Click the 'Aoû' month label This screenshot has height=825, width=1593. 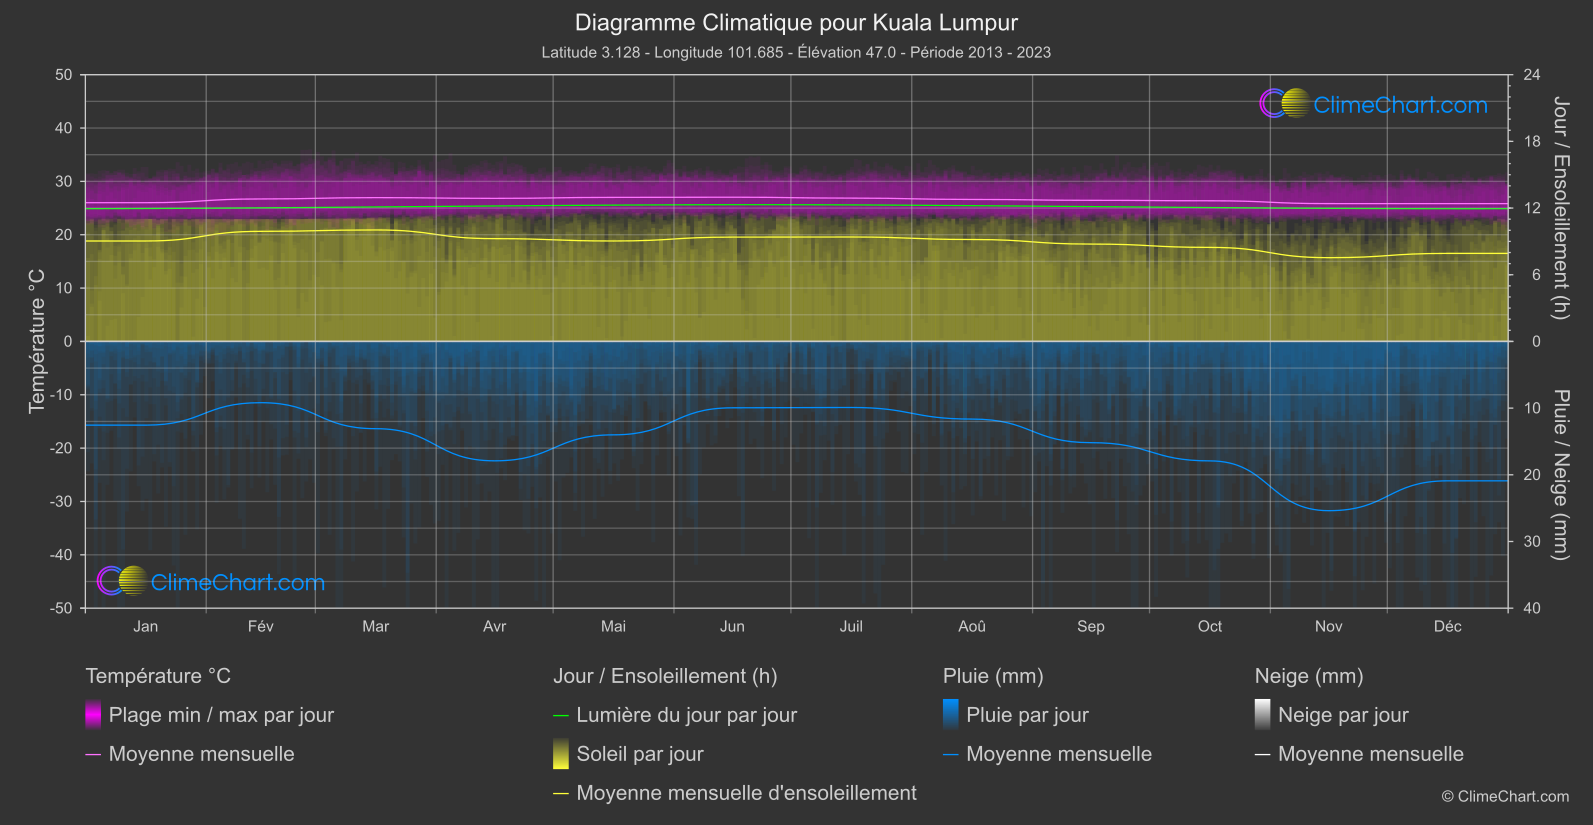pyautogui.click(x=972, y=626)
